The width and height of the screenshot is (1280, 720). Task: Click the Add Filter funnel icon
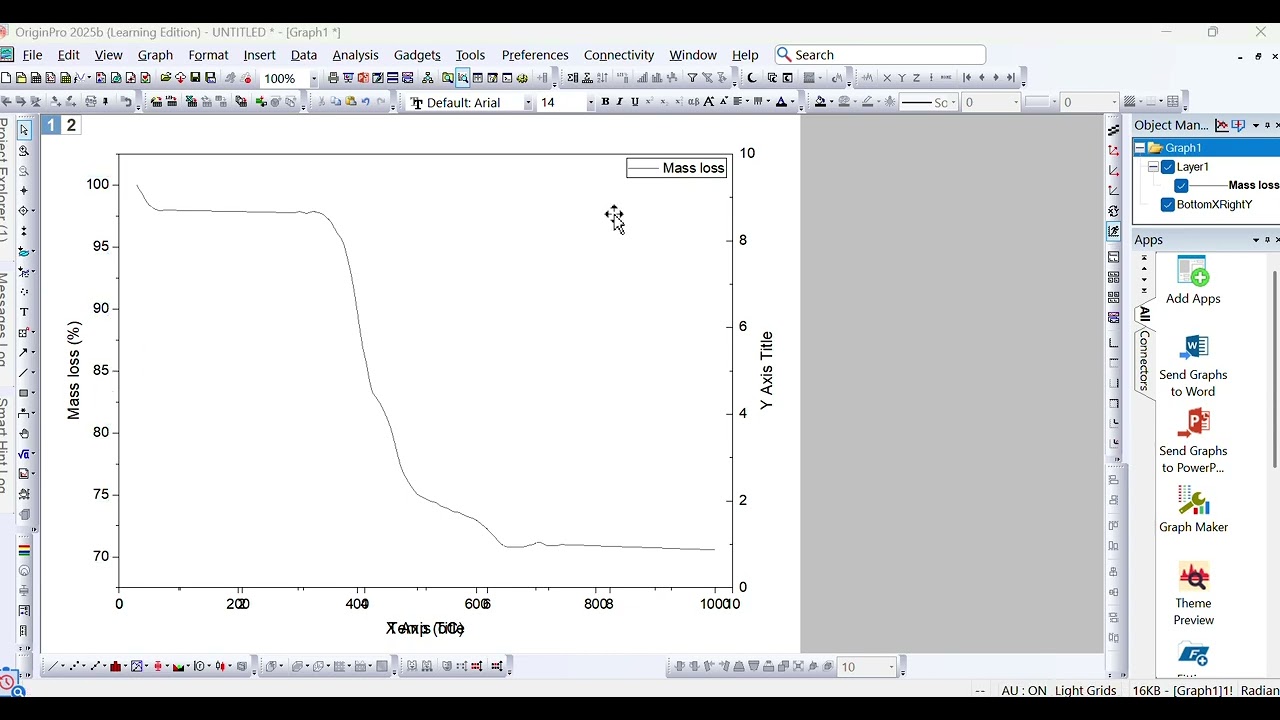pyautogui.click(x=692, y=78)
